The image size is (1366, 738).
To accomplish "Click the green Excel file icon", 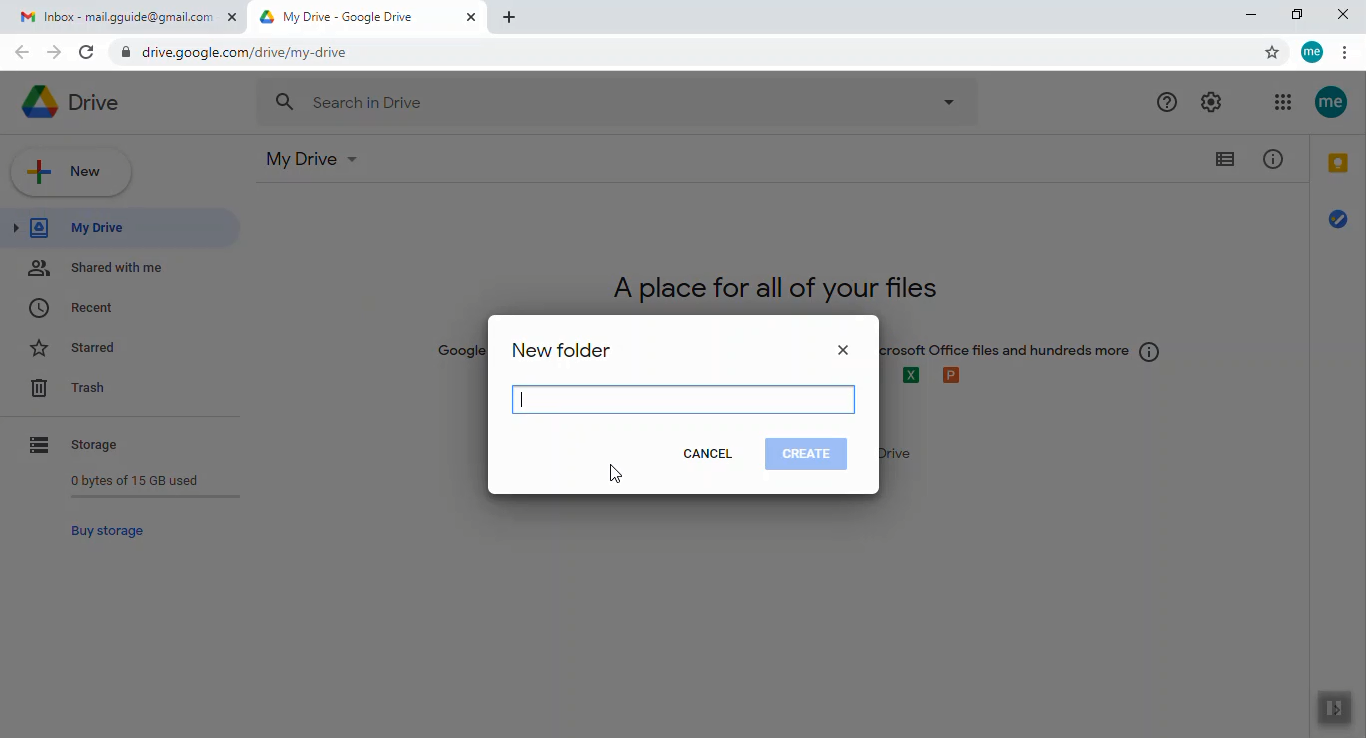I will pos(910,374).
